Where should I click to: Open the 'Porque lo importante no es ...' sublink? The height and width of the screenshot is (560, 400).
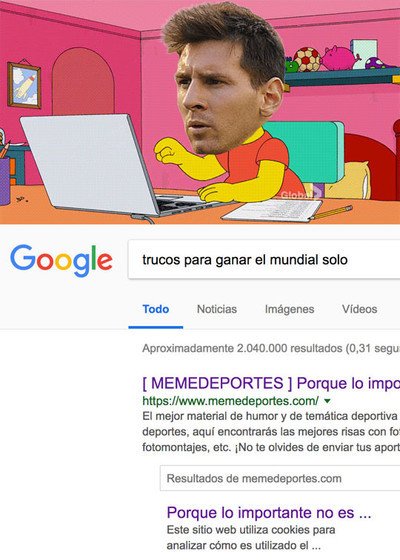point(269,512)
